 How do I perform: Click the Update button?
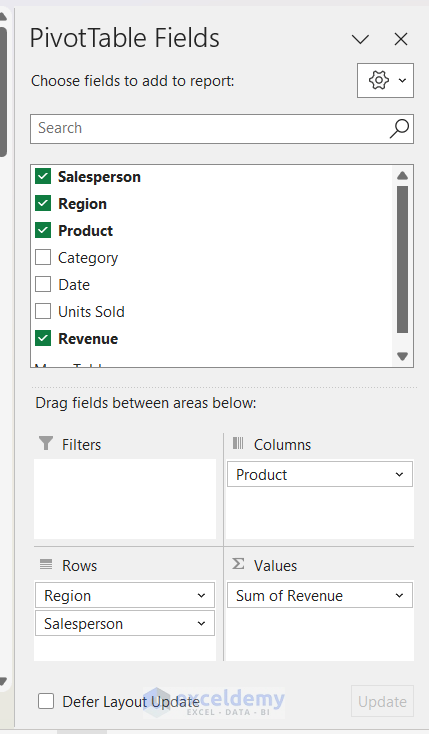(x=382, y=701)
